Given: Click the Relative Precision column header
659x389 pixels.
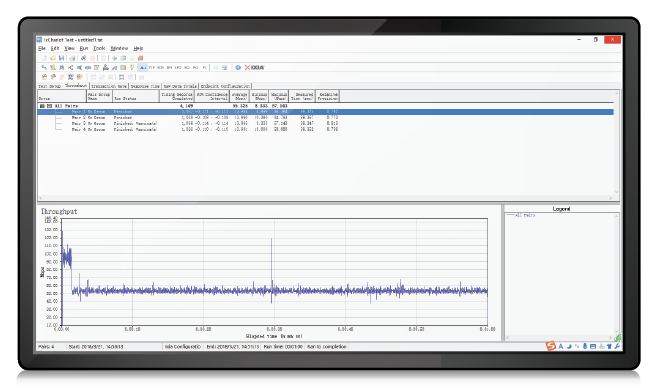Looking at the screenshot, I should pyautogui.click(x=327, y=96).
